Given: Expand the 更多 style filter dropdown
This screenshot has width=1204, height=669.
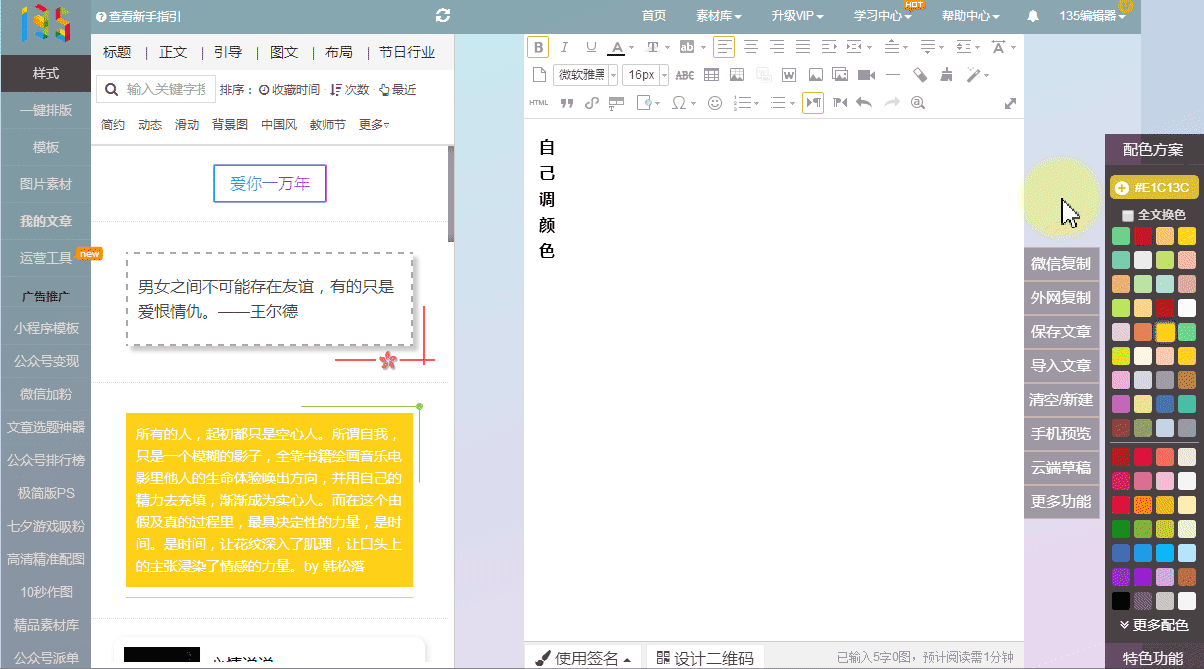Looking at the screenshot, I should pyautogui.click(x=374, y=125).
